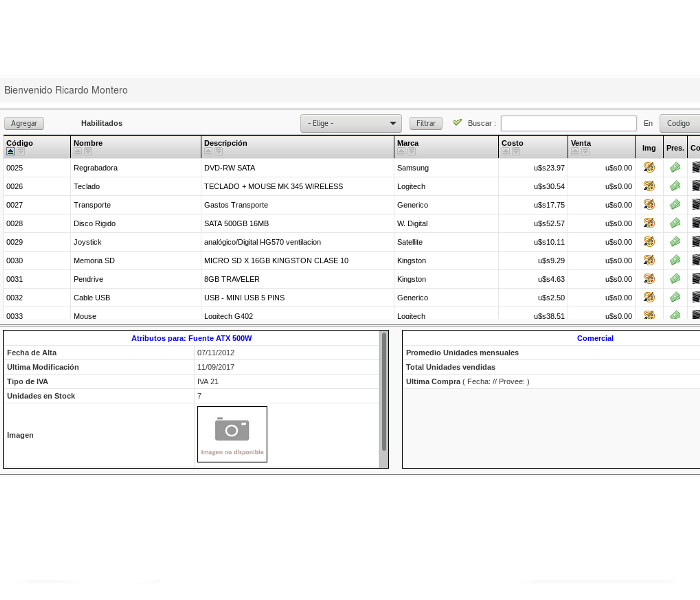Open image editor for Cable USB row
The image size is (700, 600).
[x=649, y=297]
